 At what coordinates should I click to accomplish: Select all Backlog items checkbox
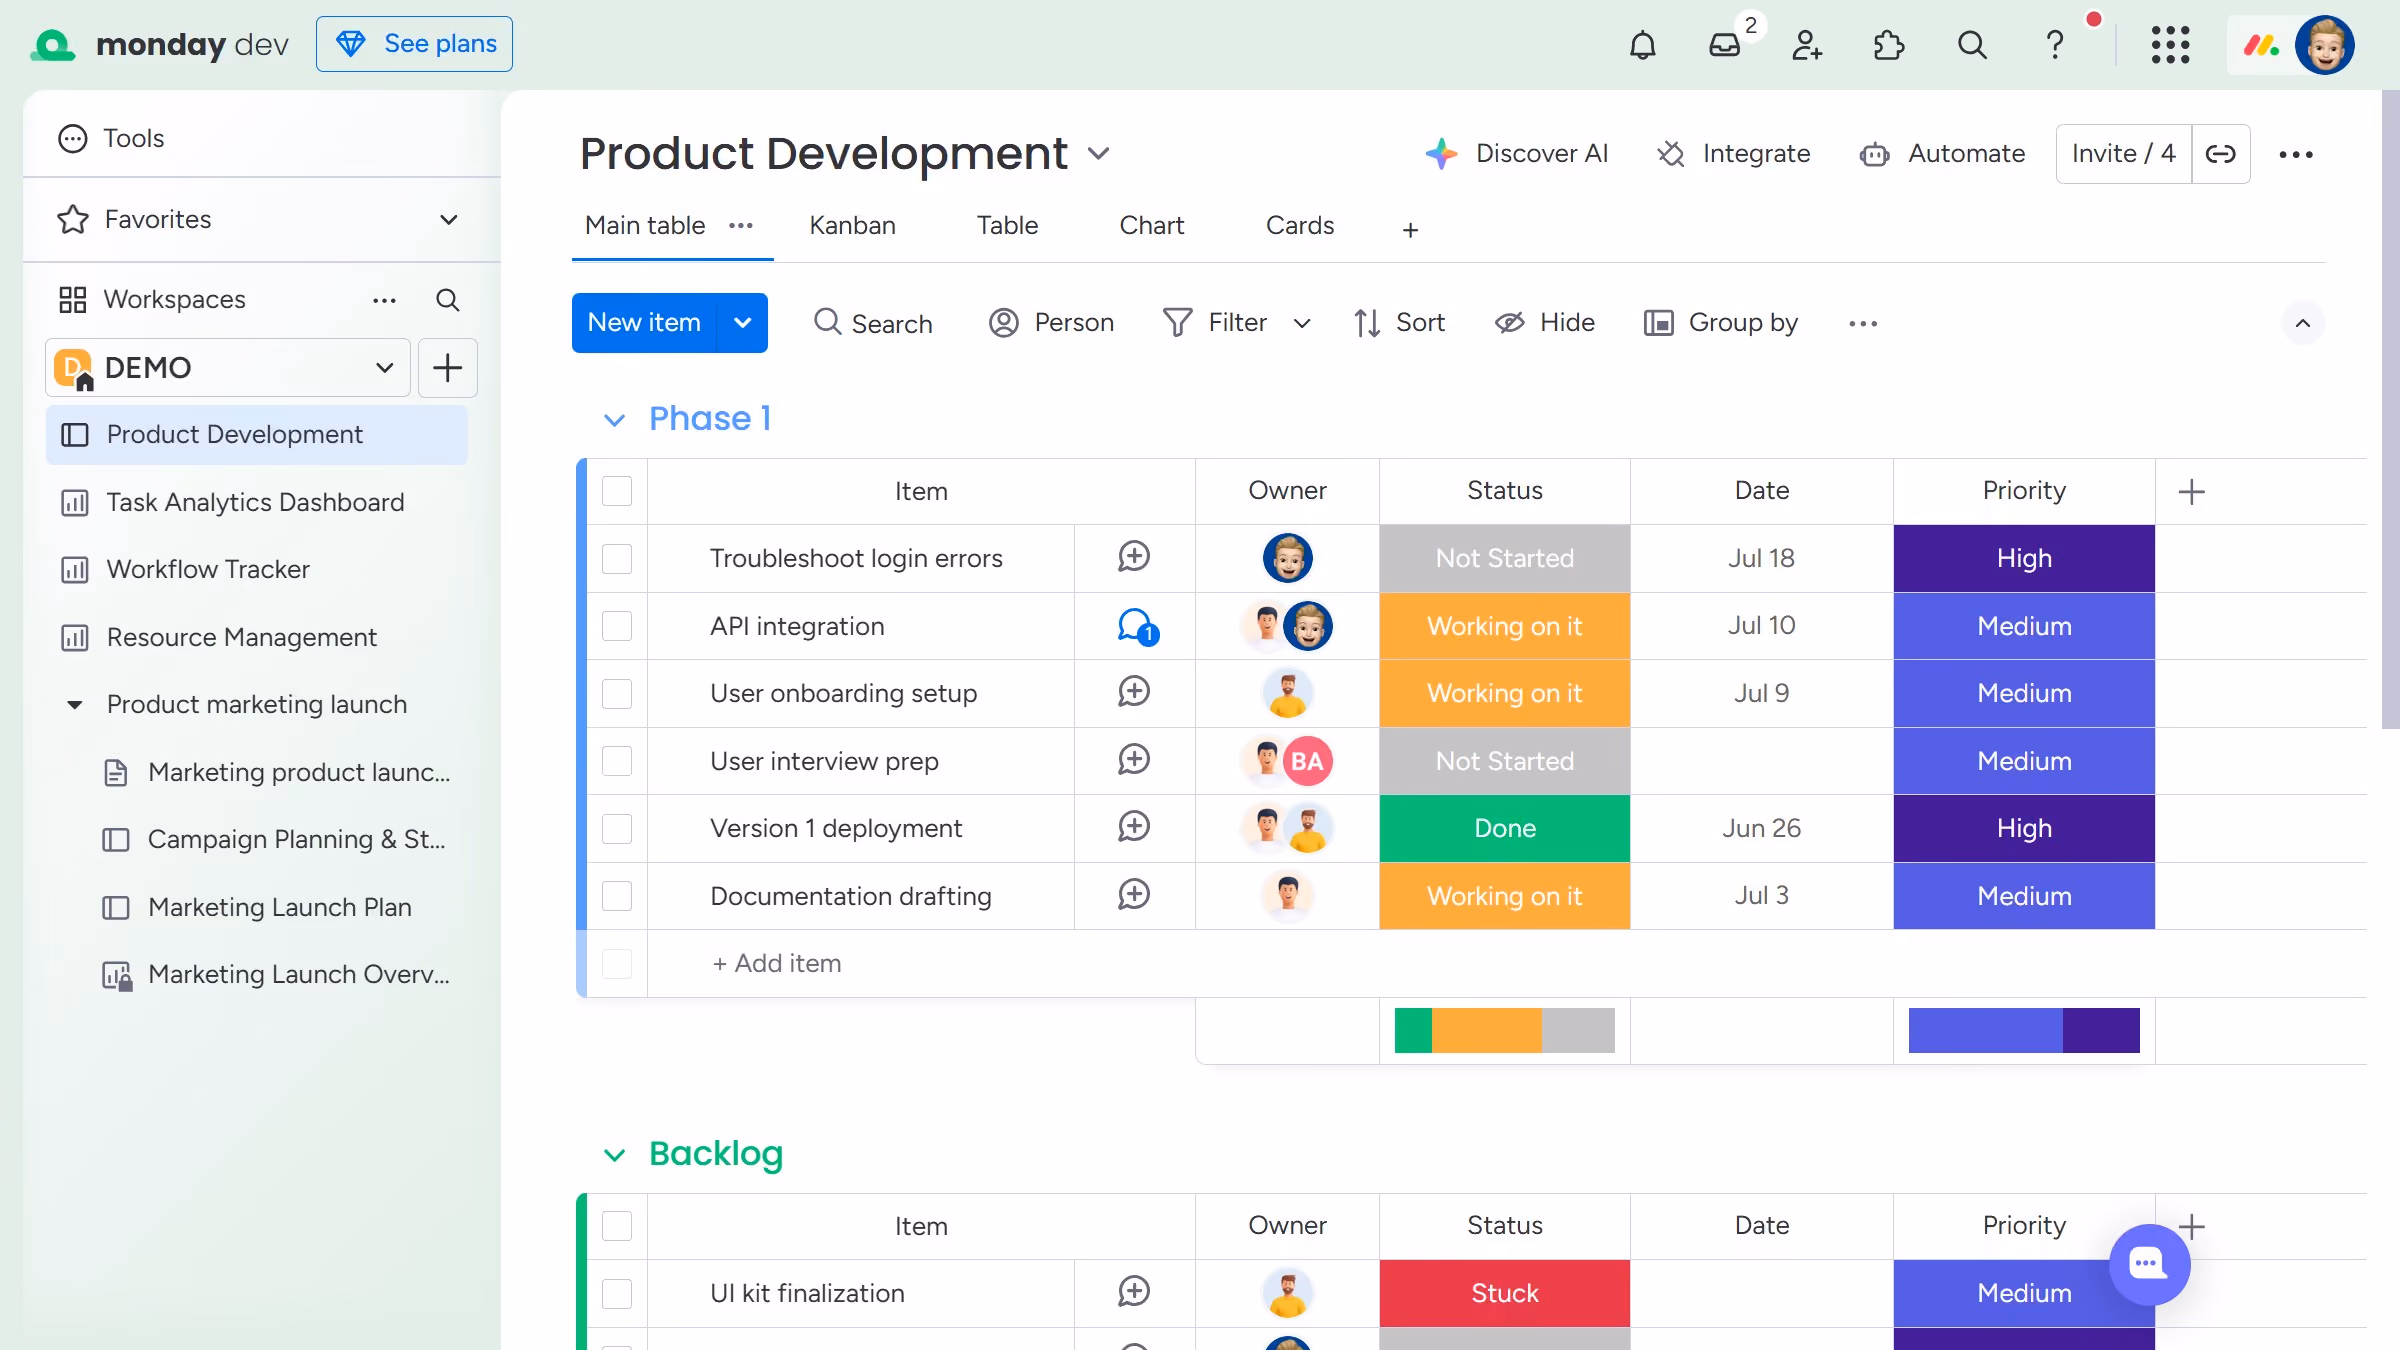617,1226
